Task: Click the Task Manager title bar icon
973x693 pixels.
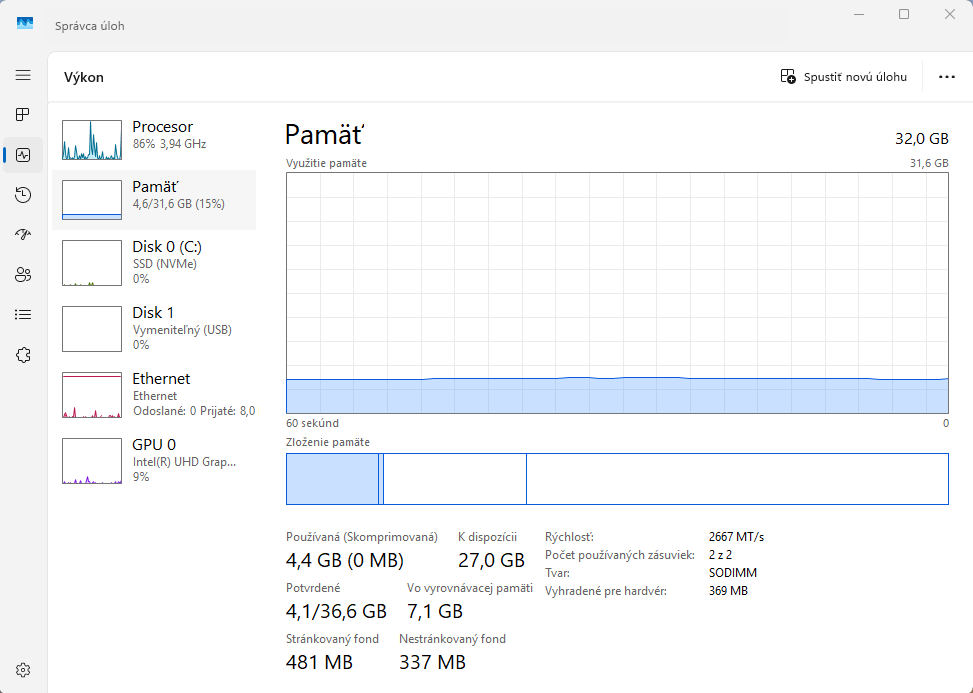Action: (x=25, y=25)
